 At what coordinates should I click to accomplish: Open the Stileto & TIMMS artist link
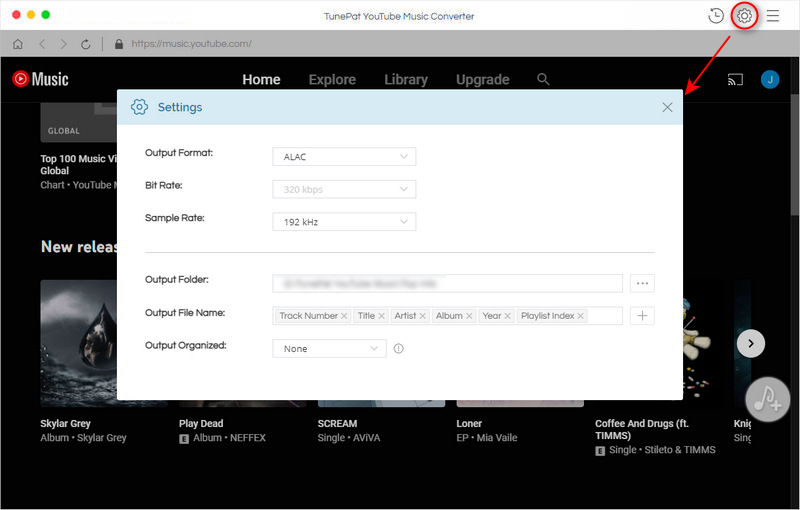(680, 450)
